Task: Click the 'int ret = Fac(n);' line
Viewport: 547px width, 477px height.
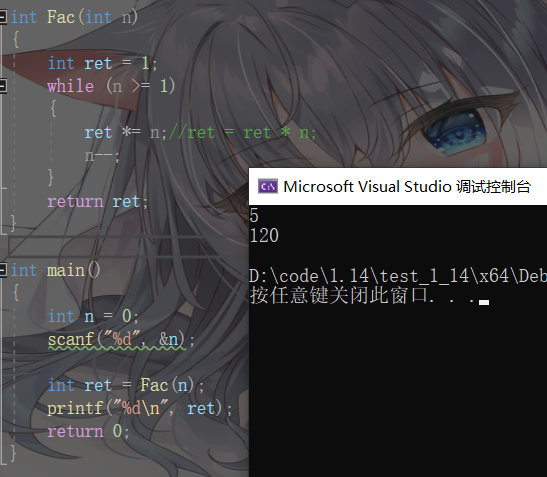Action: (x=126, y=385)
